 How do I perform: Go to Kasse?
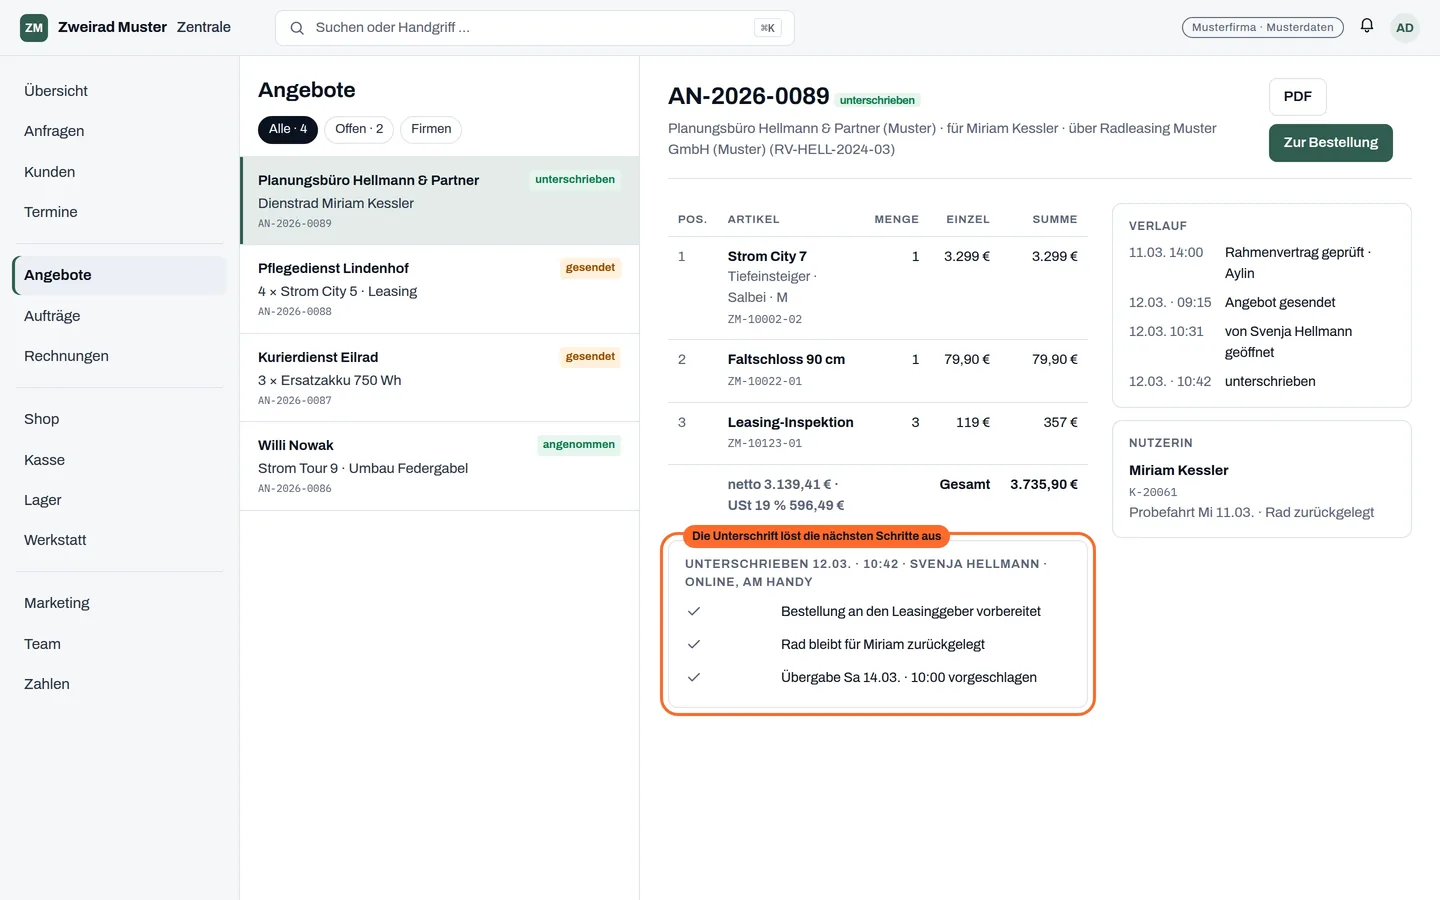tap(120, 460)
